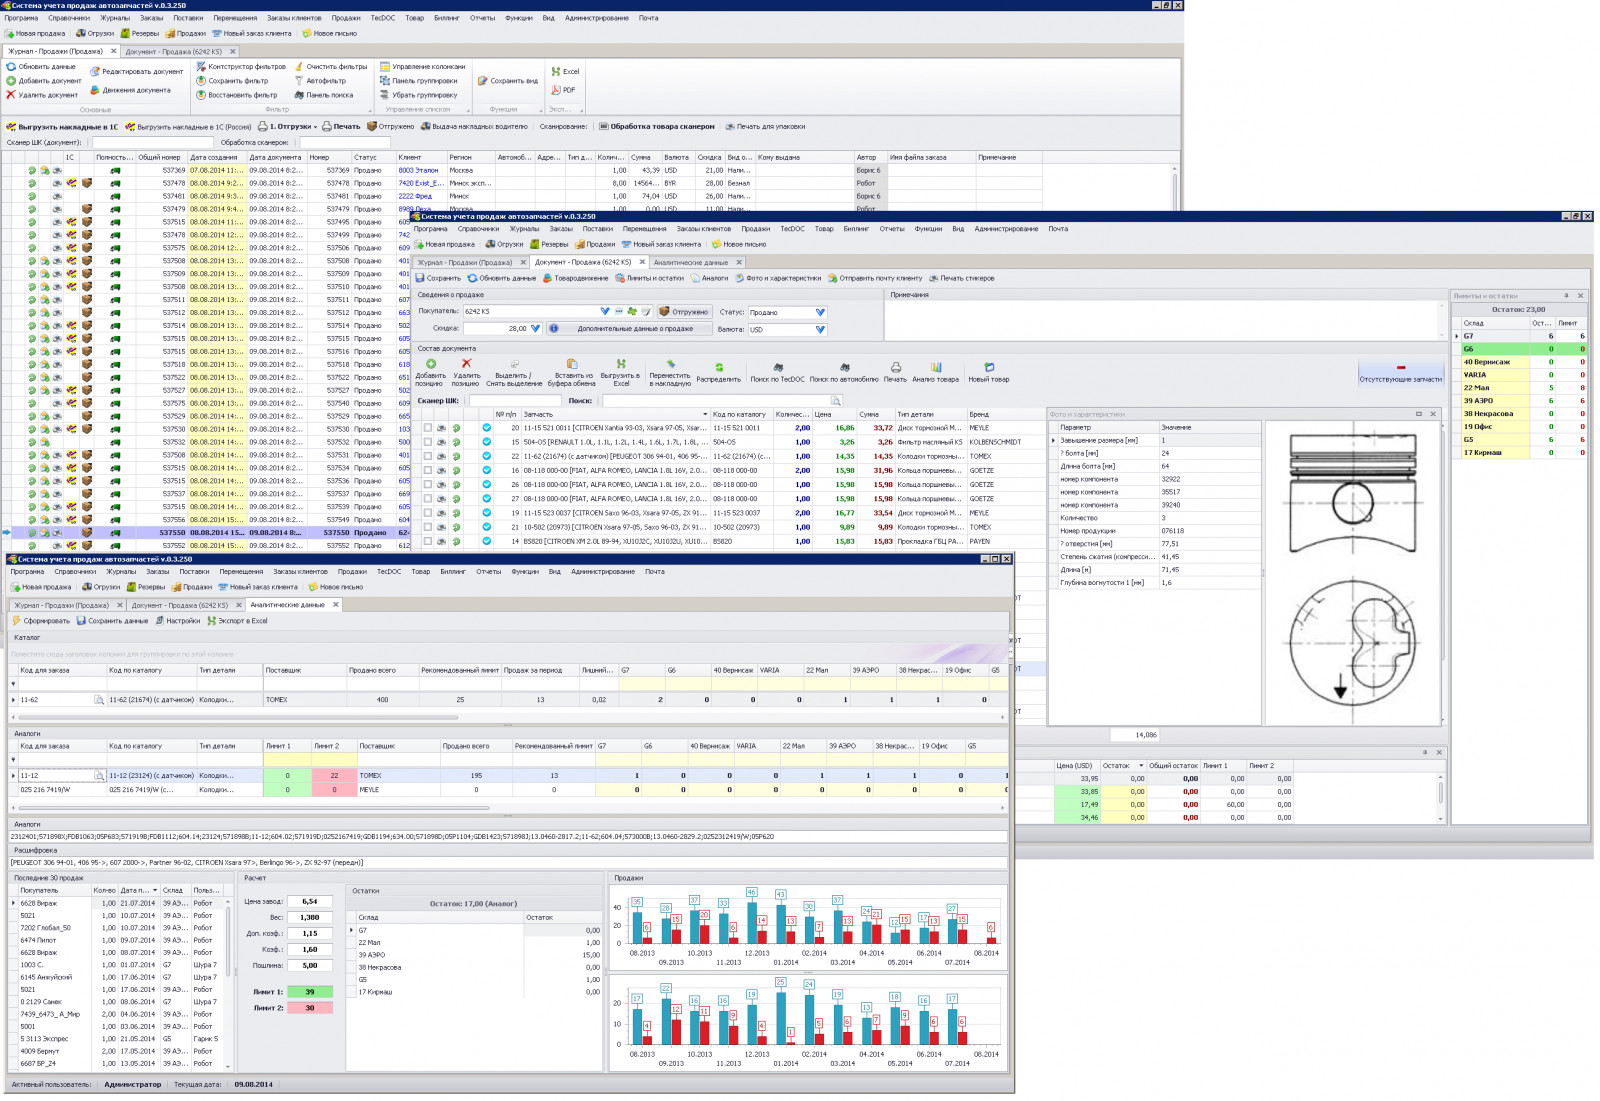Open Статус dropdown showing Продано
1600x1101 pixels.
pos(820,312)
